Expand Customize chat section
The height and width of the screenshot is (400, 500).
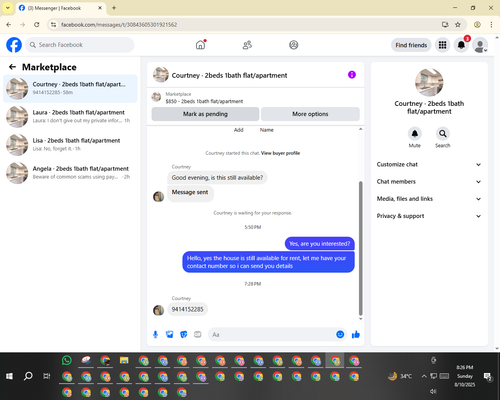(429, 164)
